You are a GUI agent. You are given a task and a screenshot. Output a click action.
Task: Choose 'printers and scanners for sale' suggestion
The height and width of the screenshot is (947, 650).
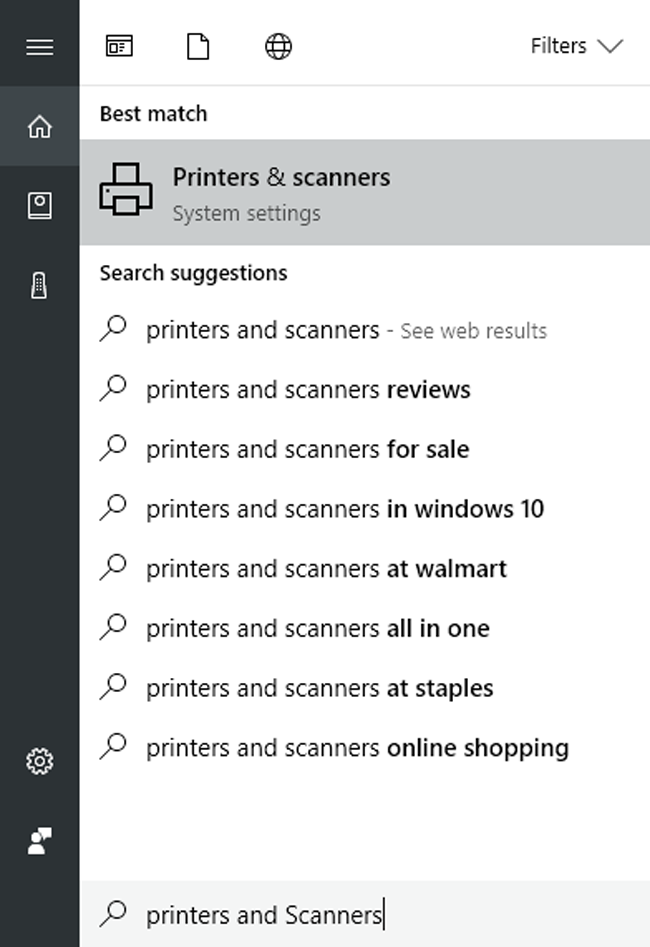307,450
